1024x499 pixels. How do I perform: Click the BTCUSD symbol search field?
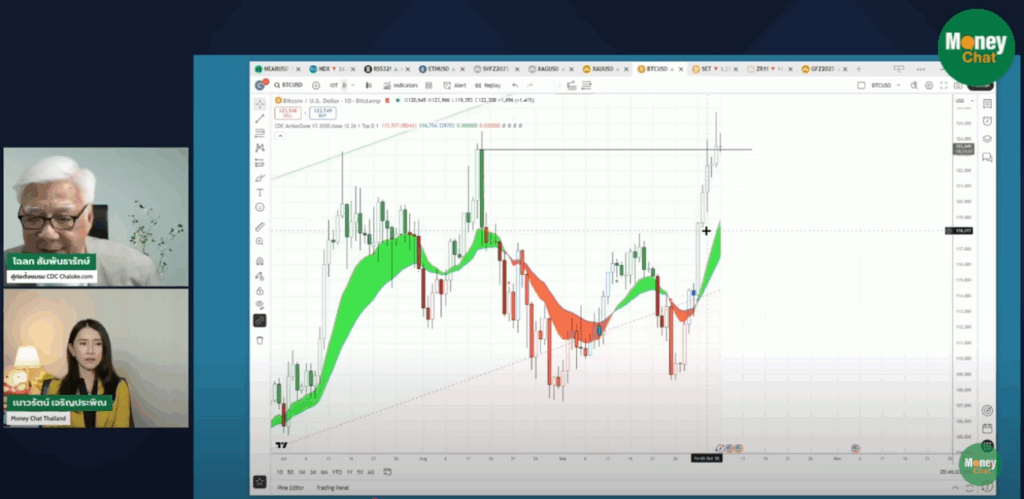(x=289, y=86)
